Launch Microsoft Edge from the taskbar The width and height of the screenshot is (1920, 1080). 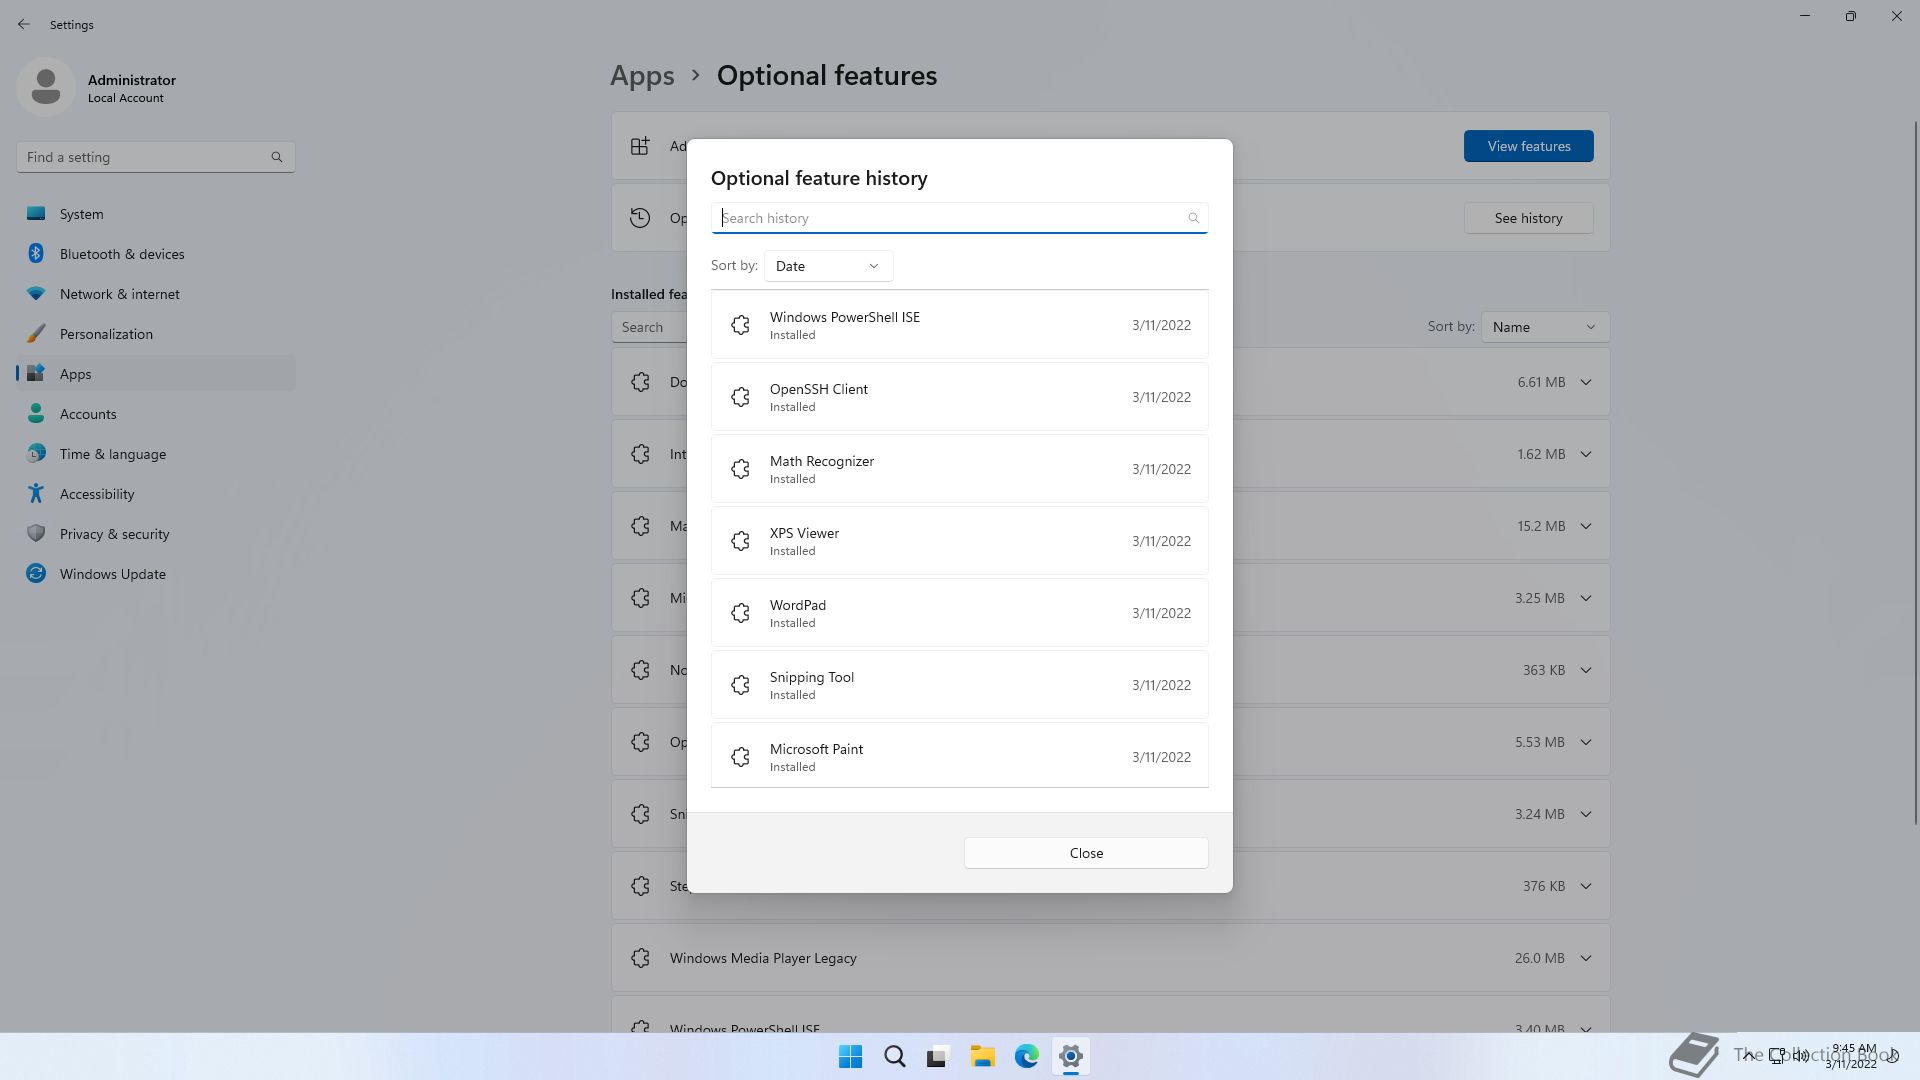1026,1056
